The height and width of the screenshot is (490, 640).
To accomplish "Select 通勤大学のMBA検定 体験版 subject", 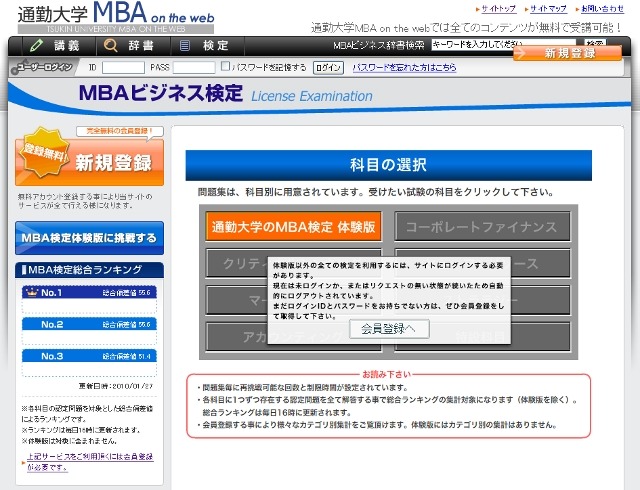I will click(294, 227).
